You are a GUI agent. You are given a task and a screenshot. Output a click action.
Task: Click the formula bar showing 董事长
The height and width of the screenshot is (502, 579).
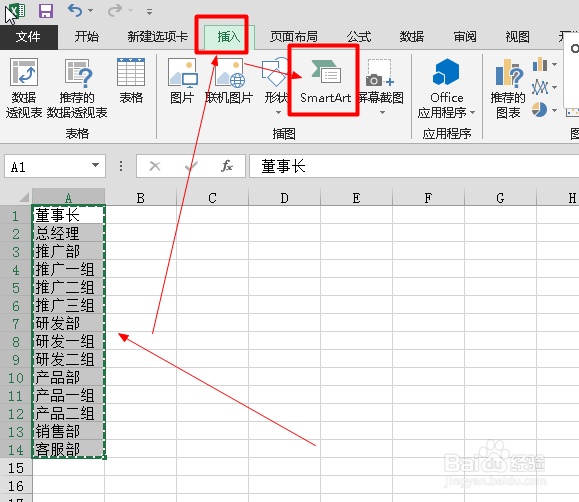pyautogui.click(x=414, y=166)
